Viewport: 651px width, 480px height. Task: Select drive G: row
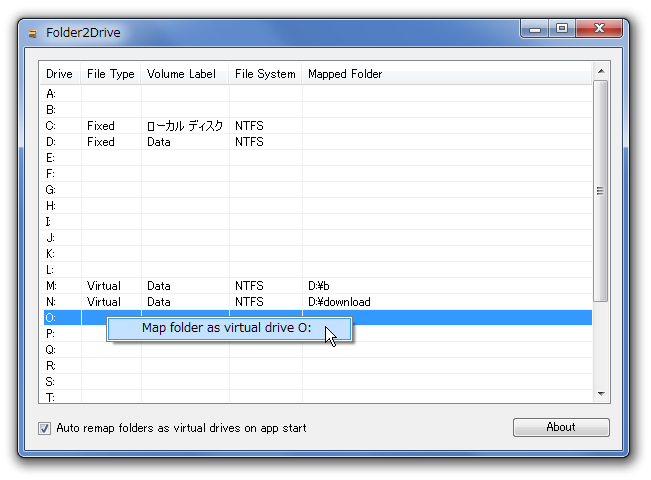(316, 190)
